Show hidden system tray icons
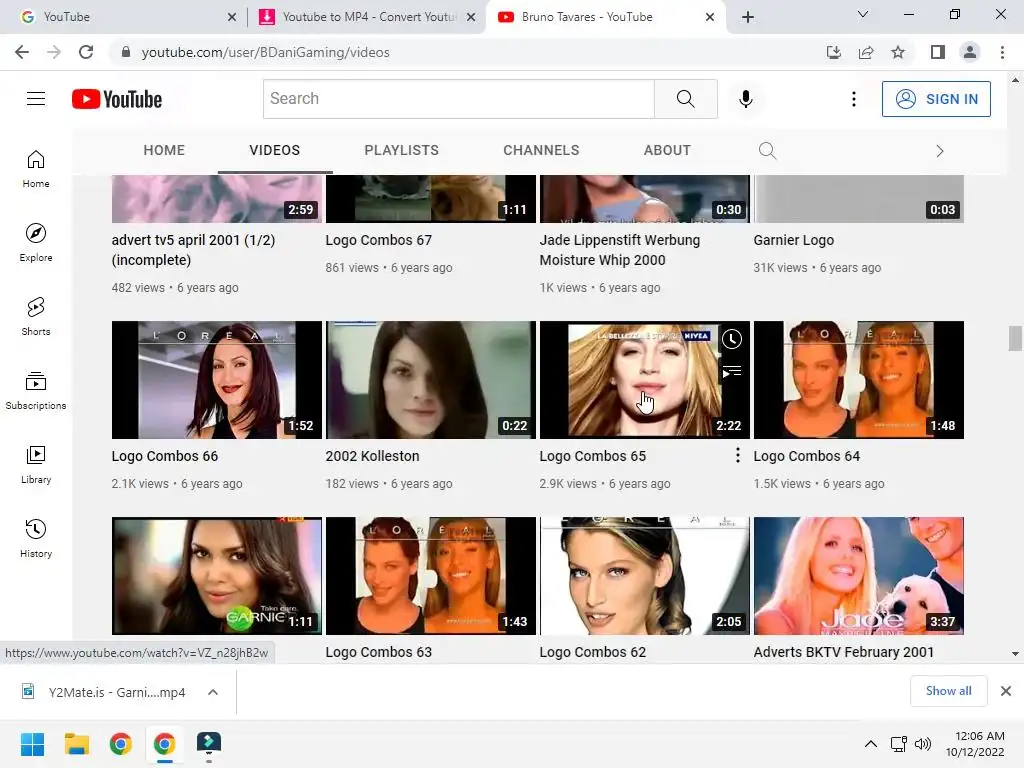 click(x=871, y=744)
